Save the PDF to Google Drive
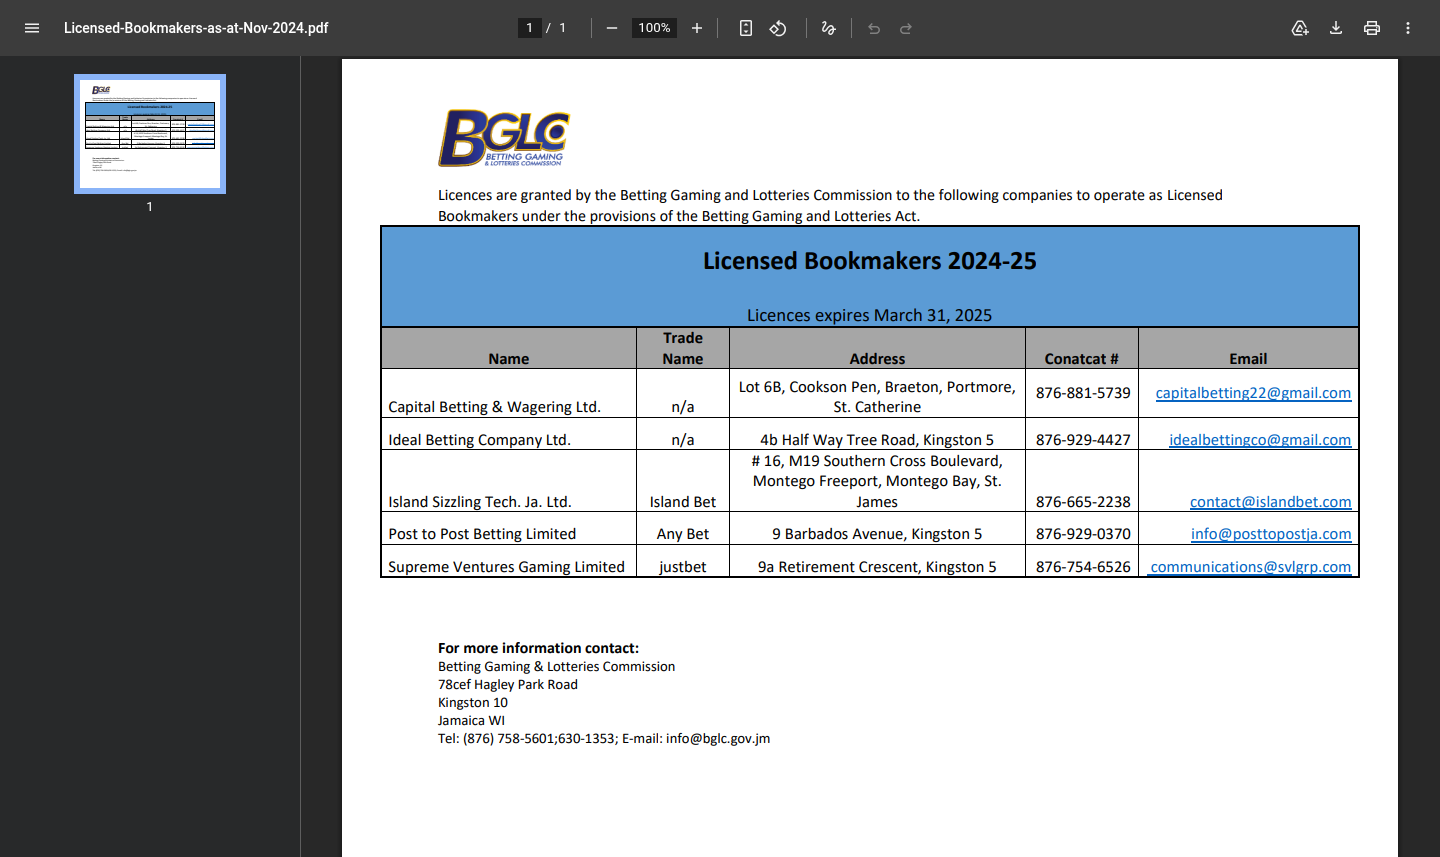1440x857 pixels. [1300, 28]
